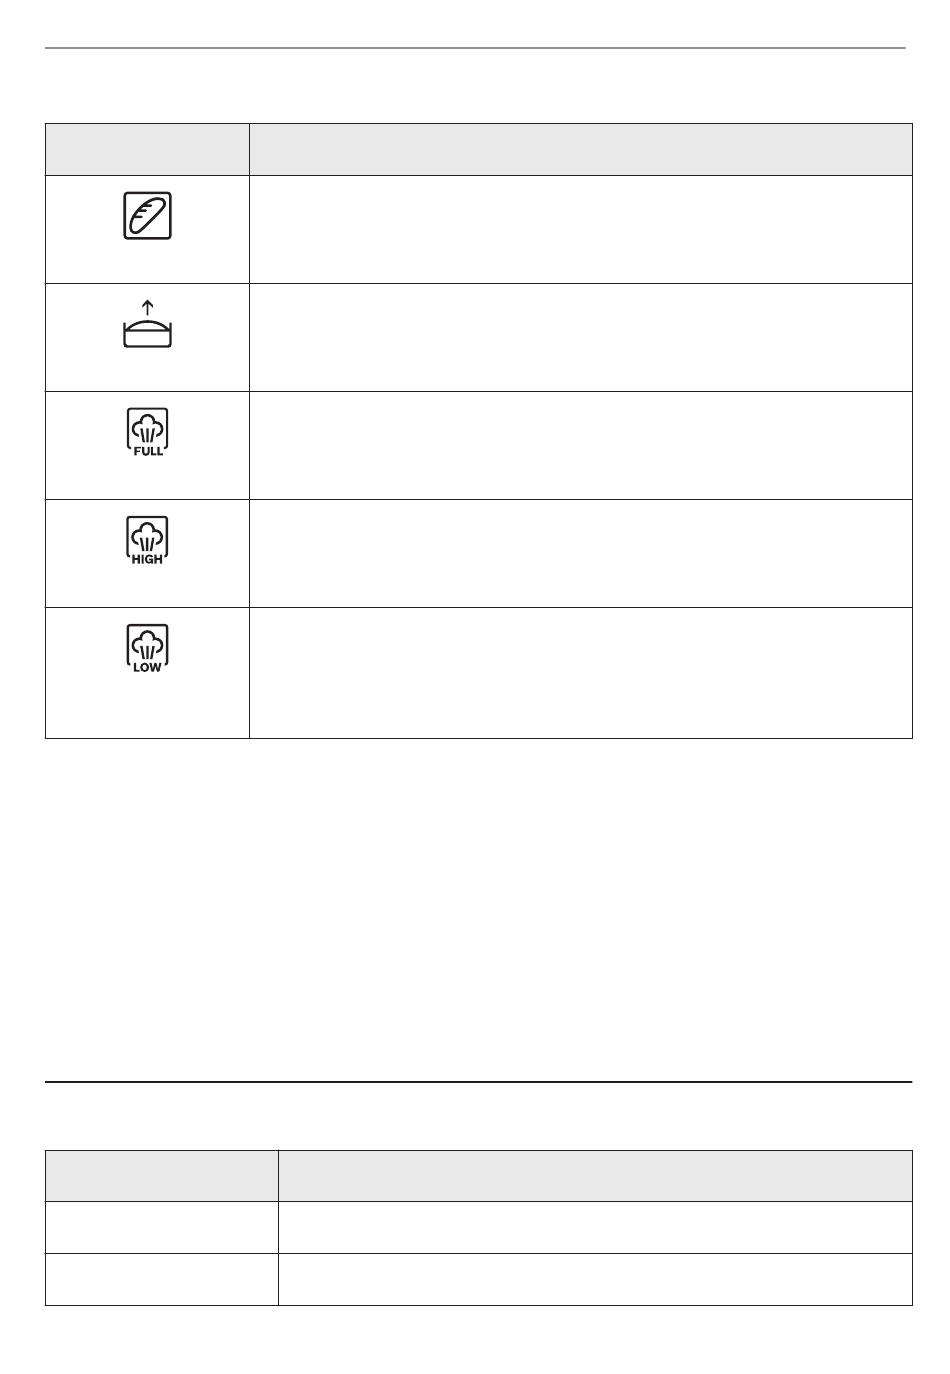Click the black divider line above bottom table
Image resolution: width=950 pixels, height=1374 pixels.
point(479,1082)
